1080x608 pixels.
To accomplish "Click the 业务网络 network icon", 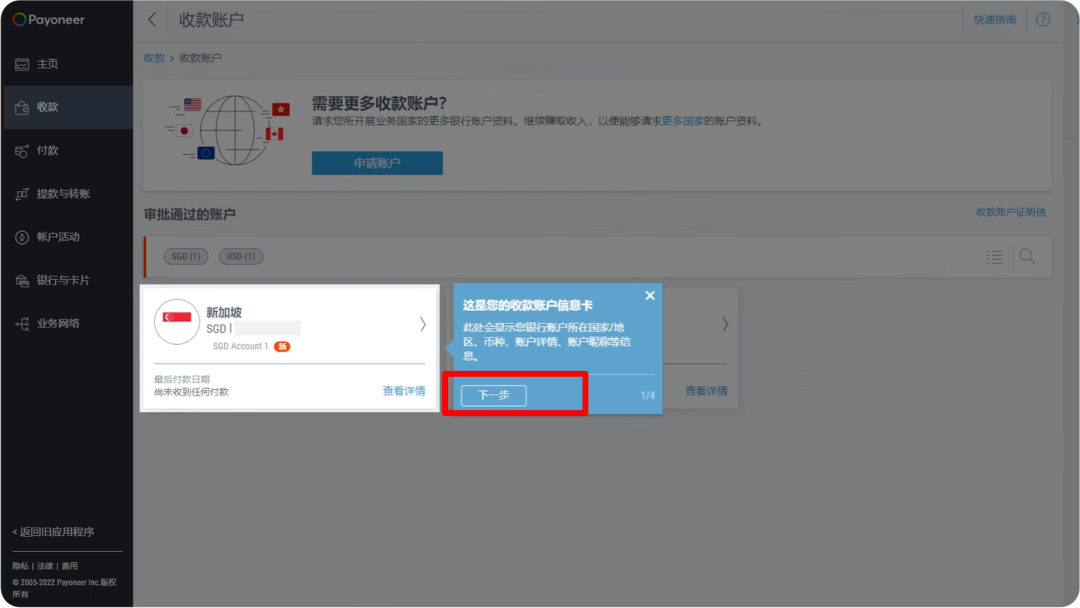I will (x=22, y=324).
